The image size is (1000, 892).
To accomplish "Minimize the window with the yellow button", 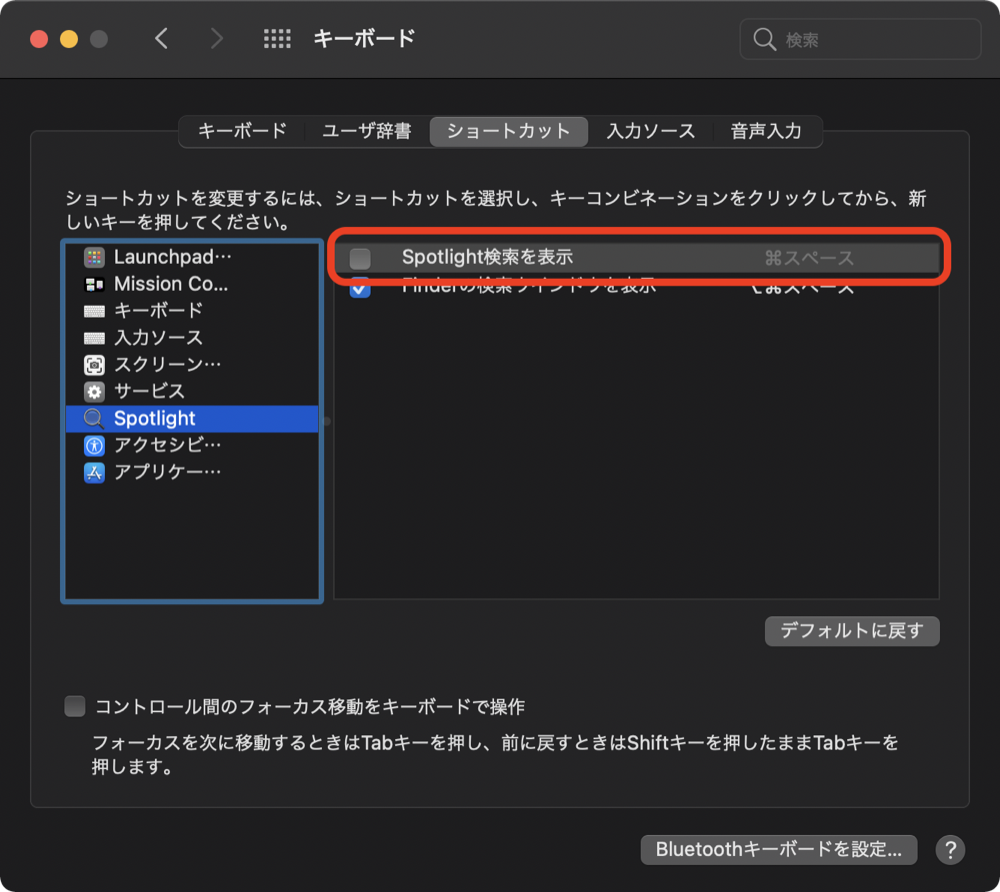I will tap(69, 39).
